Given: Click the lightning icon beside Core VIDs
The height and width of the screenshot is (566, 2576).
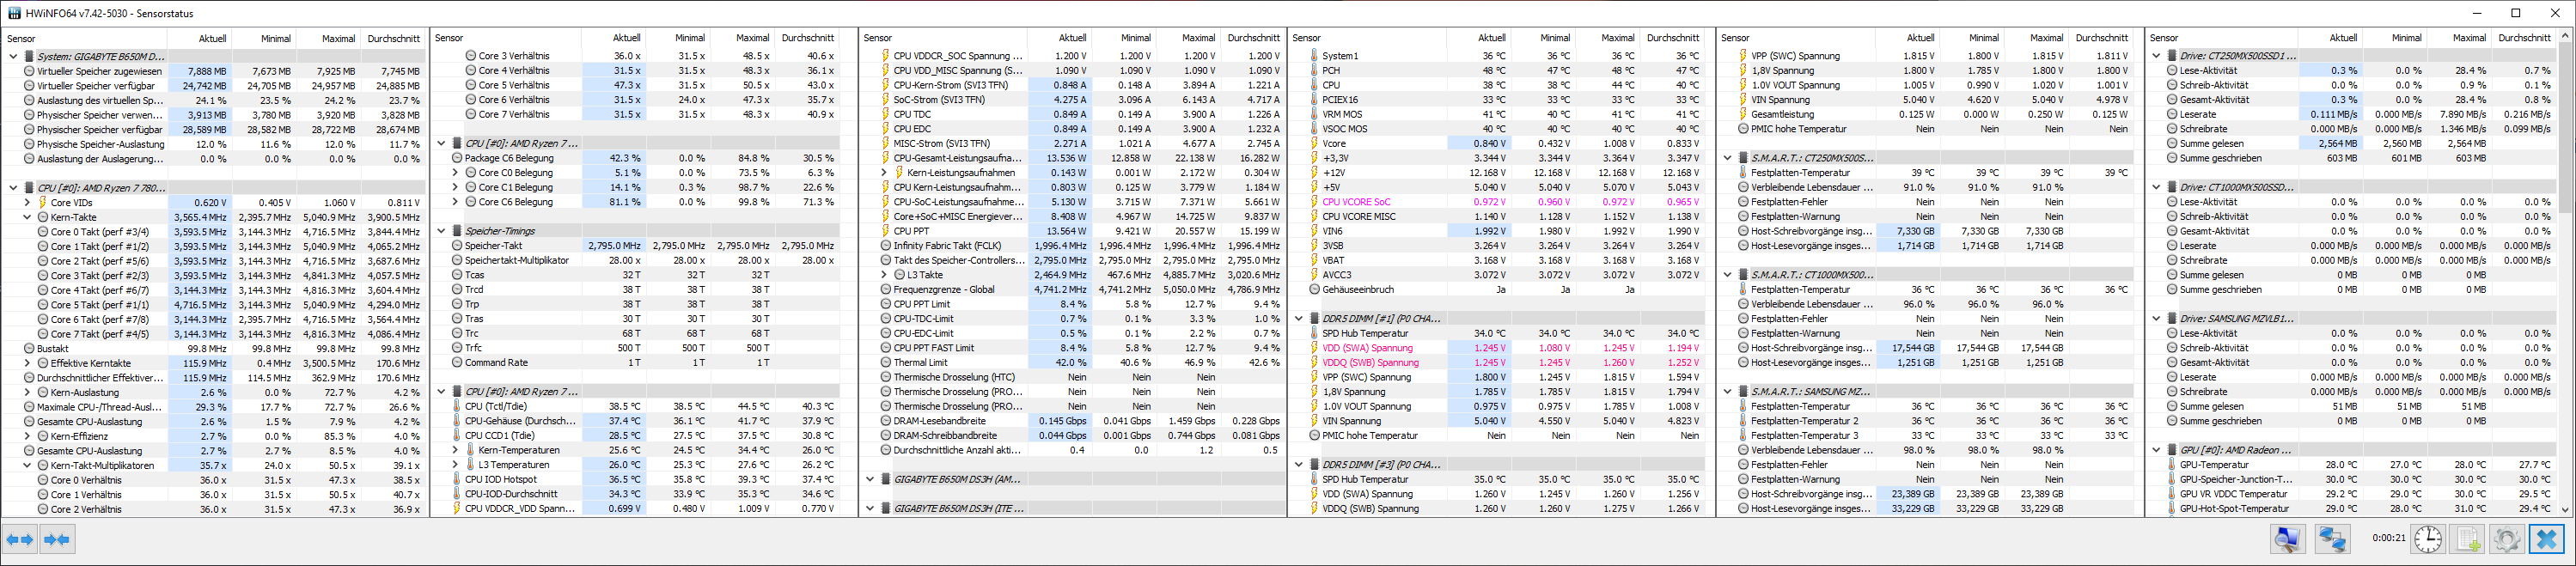Looking at the screenshot, I should (x=42, y=202).
